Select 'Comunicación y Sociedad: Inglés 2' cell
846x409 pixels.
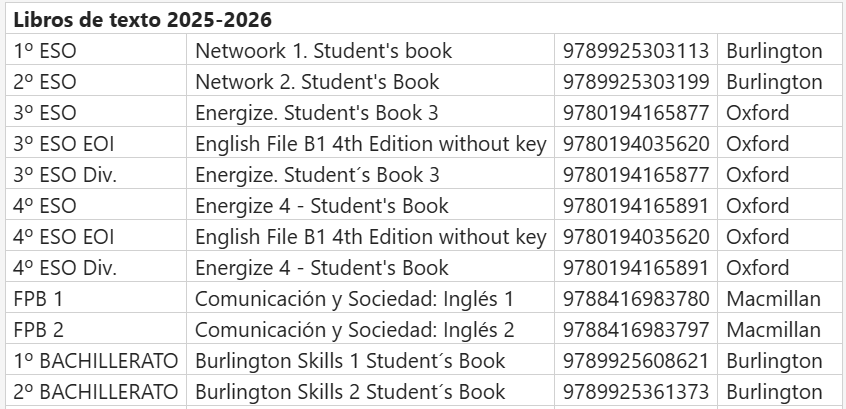[x=354, y=330]
